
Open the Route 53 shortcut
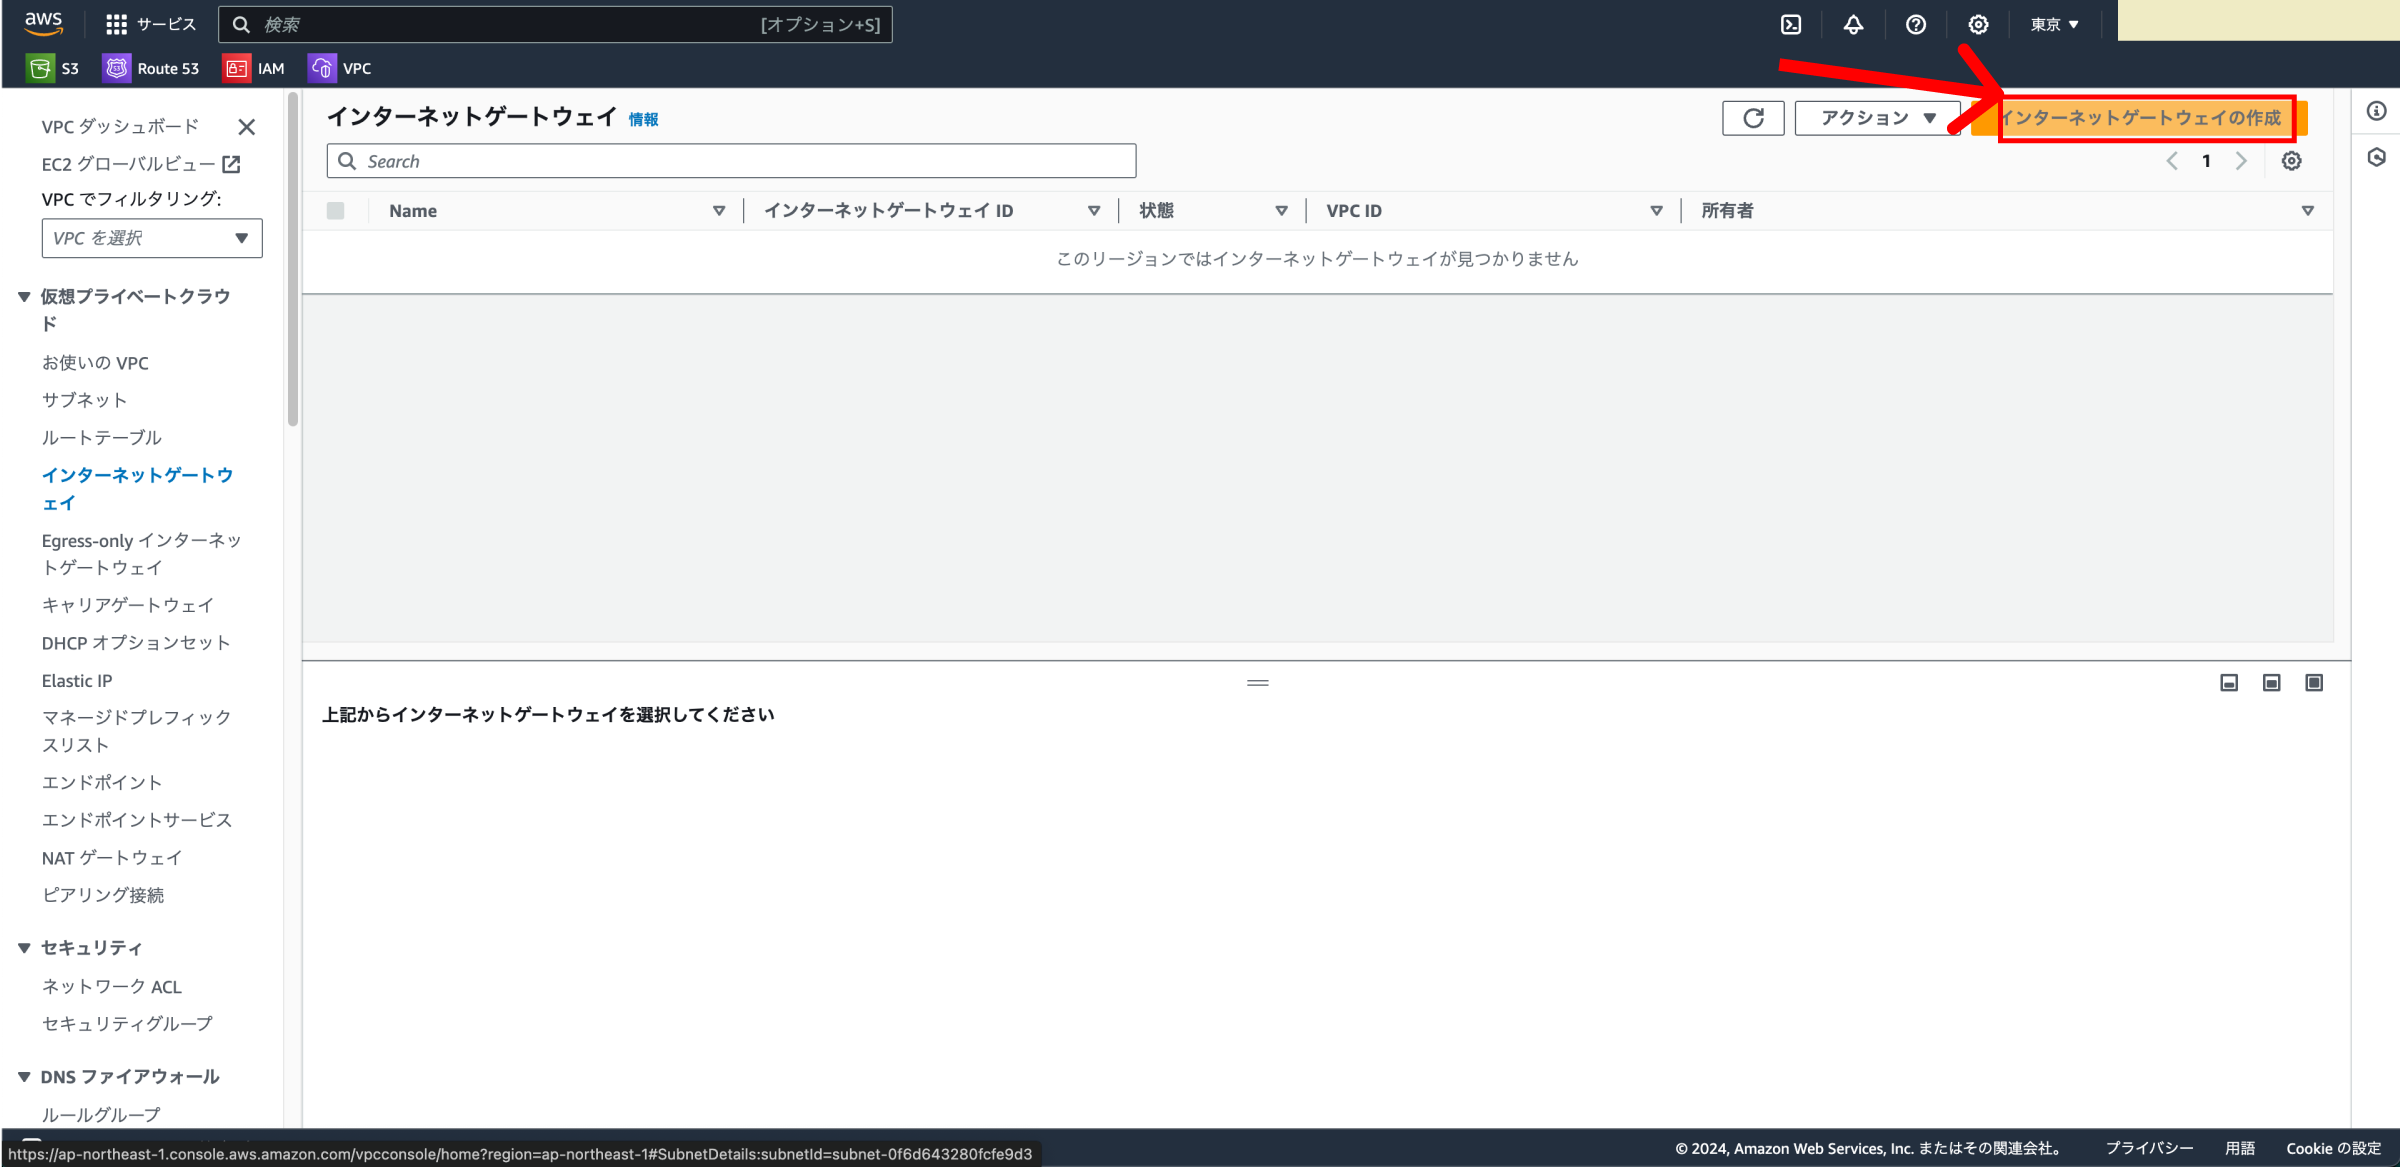(151, 67)
